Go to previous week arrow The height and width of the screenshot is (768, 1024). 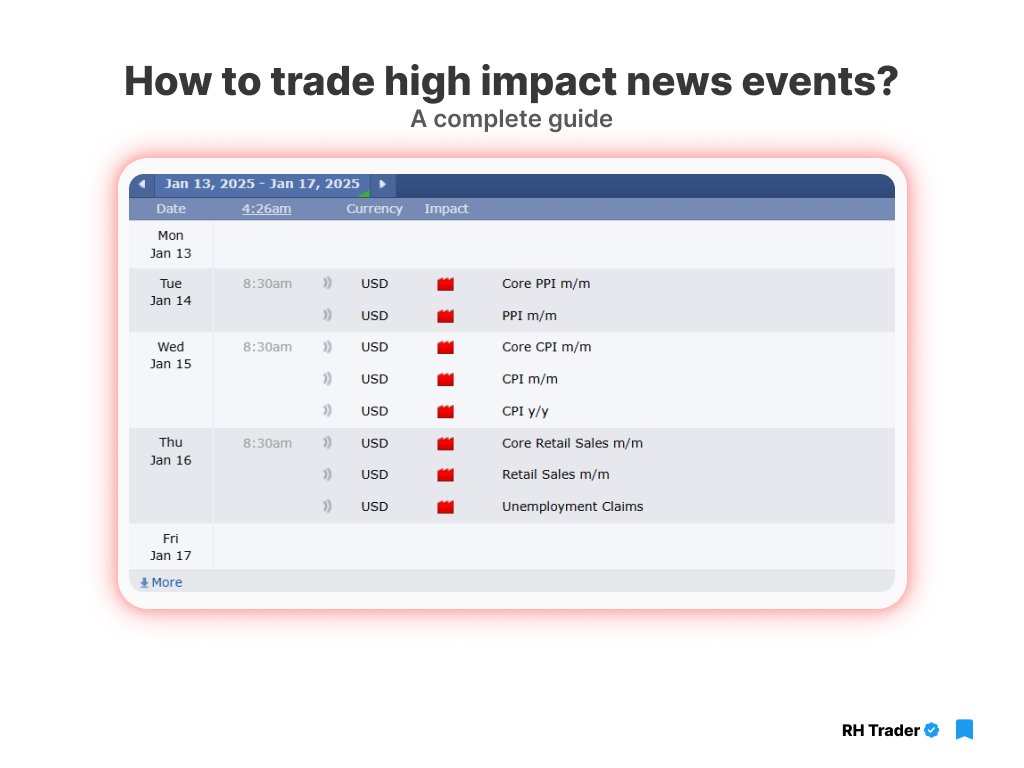[142, 184]
